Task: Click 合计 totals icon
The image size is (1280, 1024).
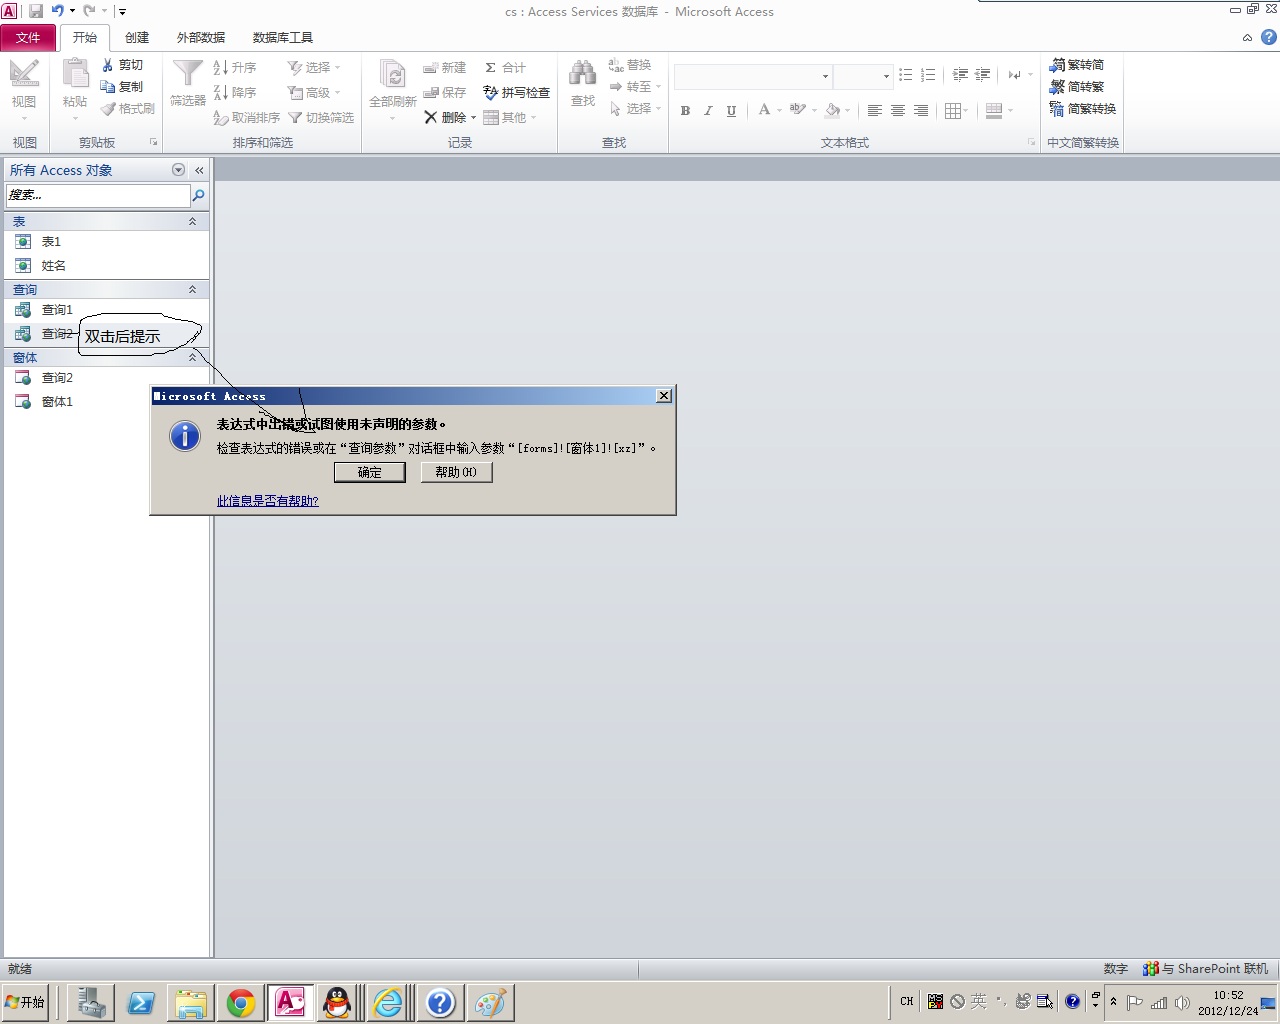Action: tap(505, 67)
